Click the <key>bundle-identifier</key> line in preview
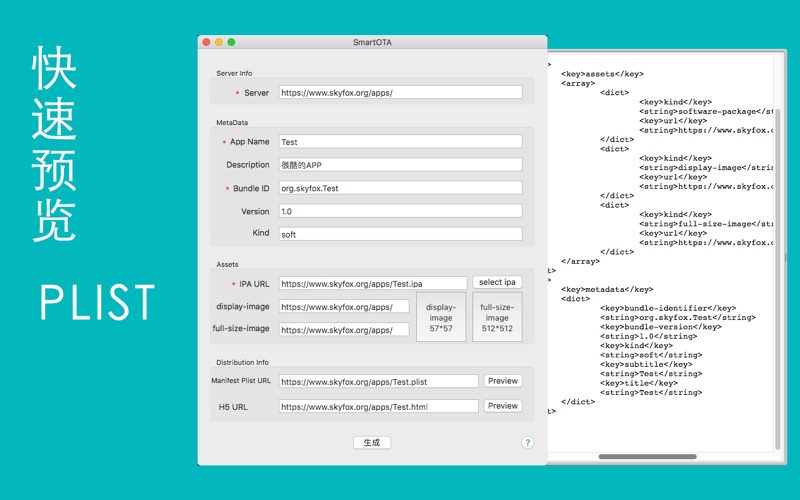The width and height of the screenshot is (800, 500). click(x=668, y=308)
